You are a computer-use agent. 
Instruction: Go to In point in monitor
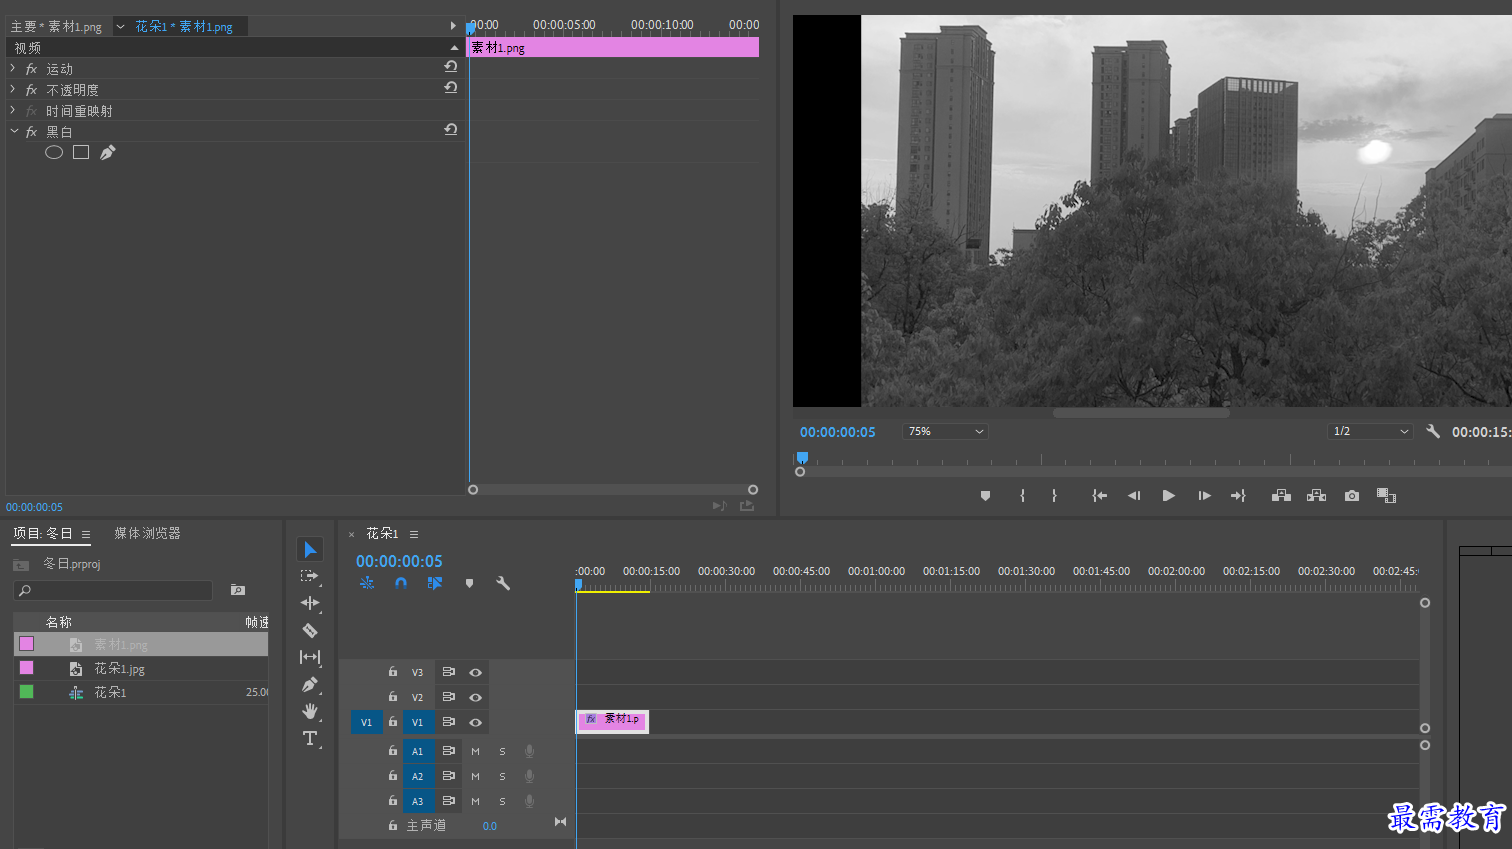pyautogui.click(x=1100, y=496)
